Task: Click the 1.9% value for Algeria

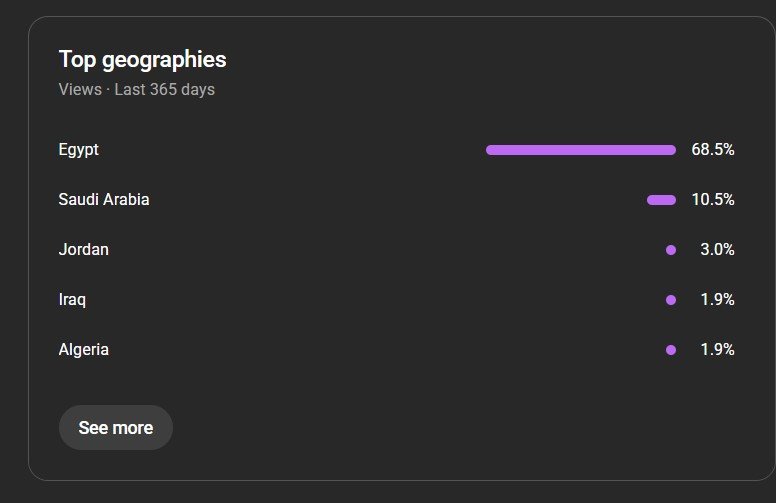Action: (717, 350)
